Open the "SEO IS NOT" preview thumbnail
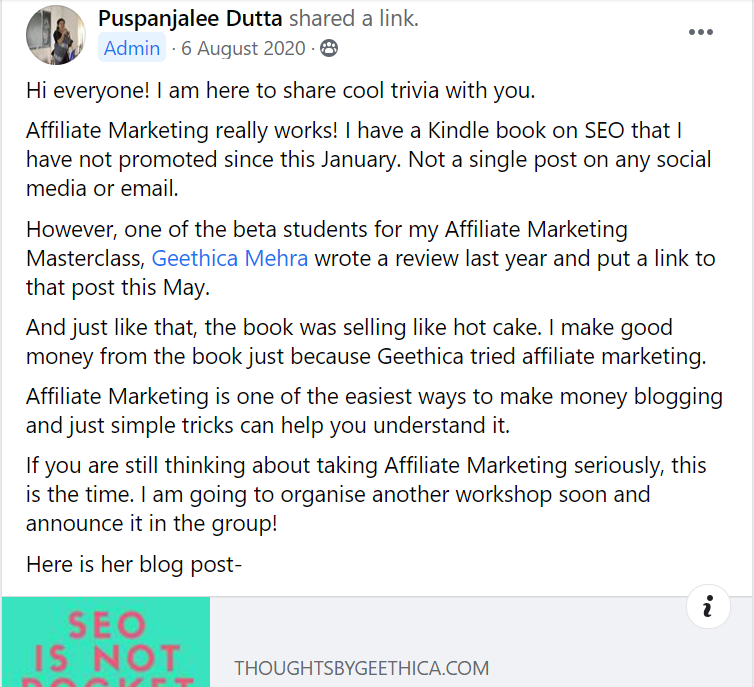 (x=105, y=642)
